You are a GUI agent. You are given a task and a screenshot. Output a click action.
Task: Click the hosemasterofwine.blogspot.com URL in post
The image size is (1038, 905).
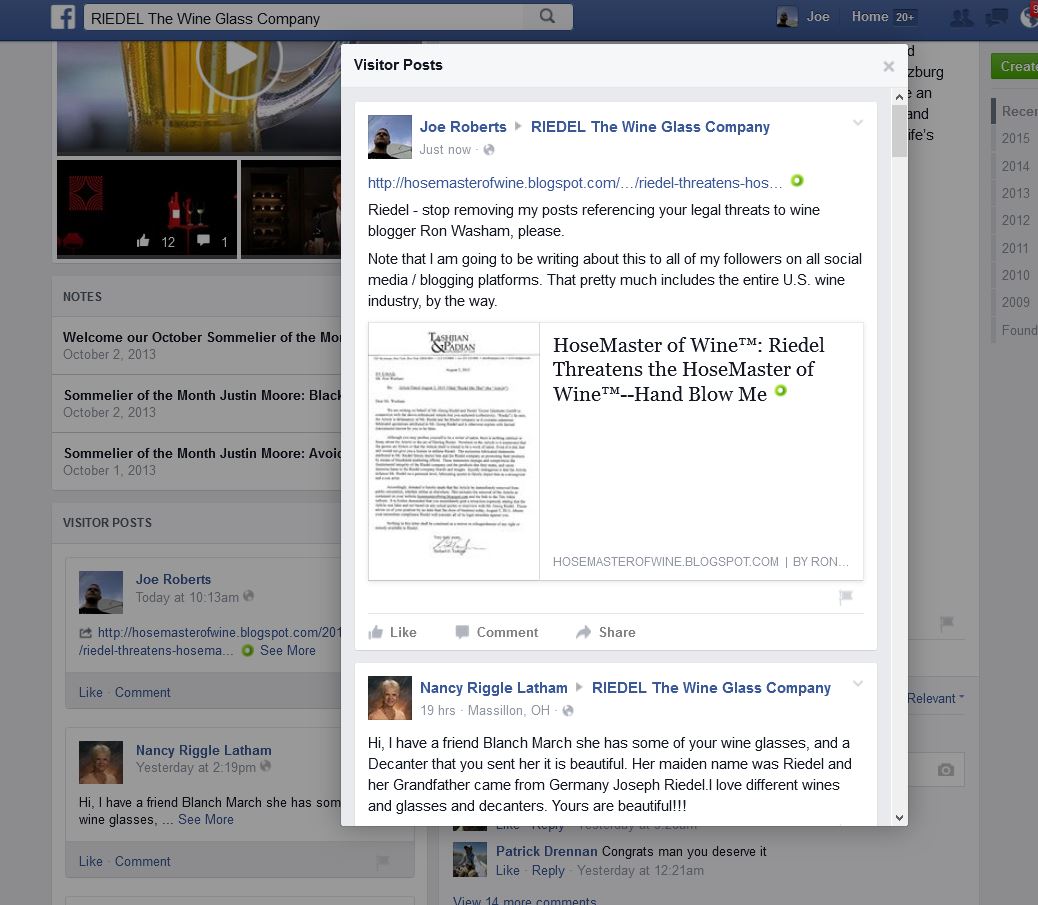coord(575,183)
